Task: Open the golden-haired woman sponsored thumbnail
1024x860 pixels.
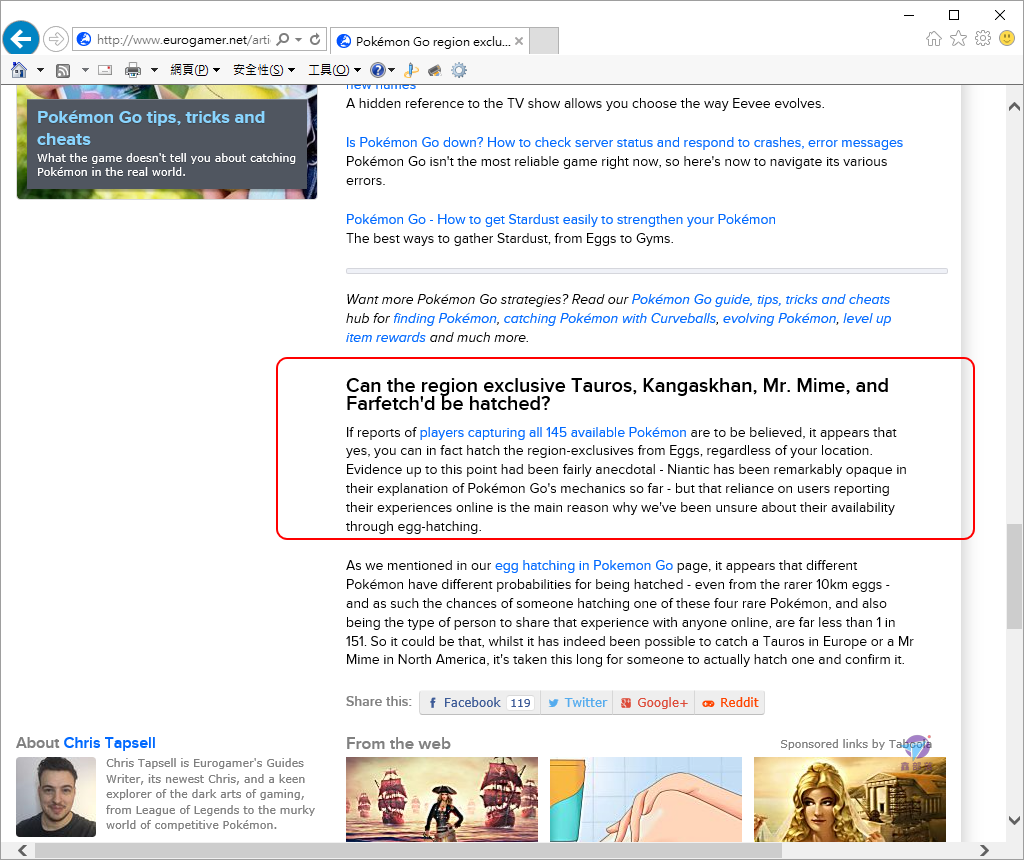Action: pos(850,799)
